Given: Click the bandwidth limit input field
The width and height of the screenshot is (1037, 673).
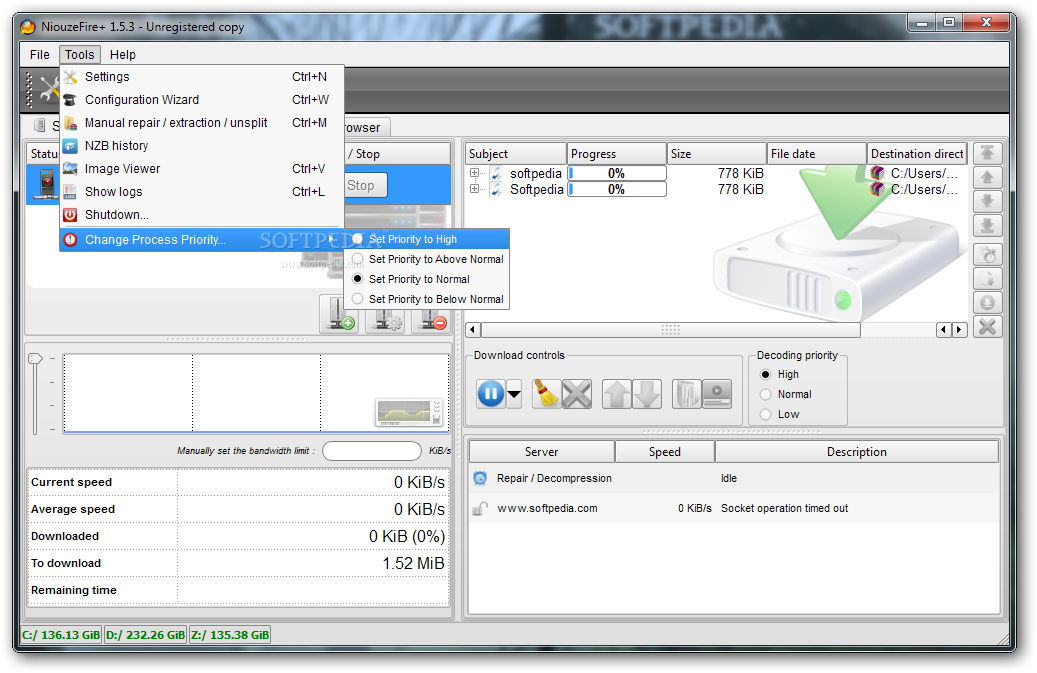Looking at the screenshot, I should coord(372,451).
